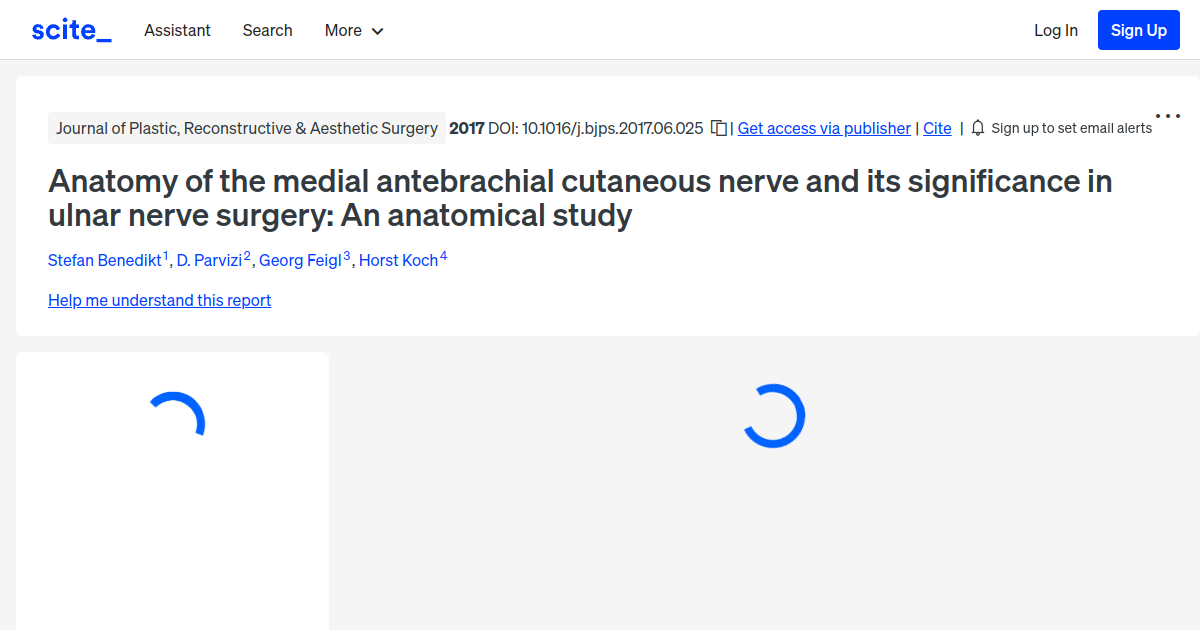Open Georg Feigl's author page
The width and height of the screenshot is (1200, 630).
click(301, 260)
